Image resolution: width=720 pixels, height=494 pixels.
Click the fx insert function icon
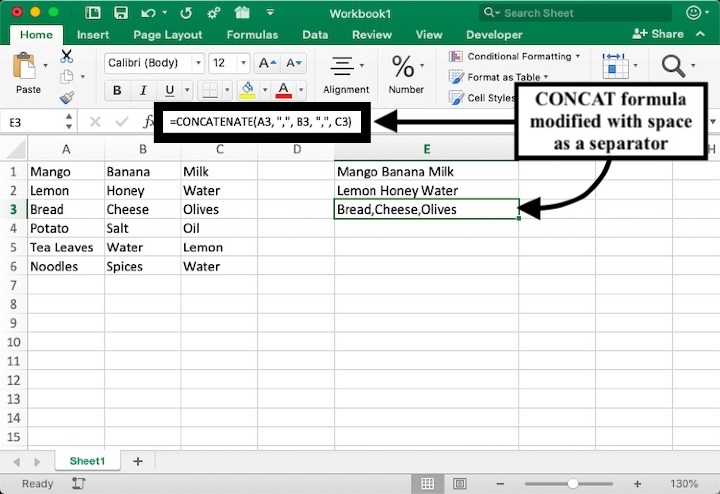[x=148, y=122]
